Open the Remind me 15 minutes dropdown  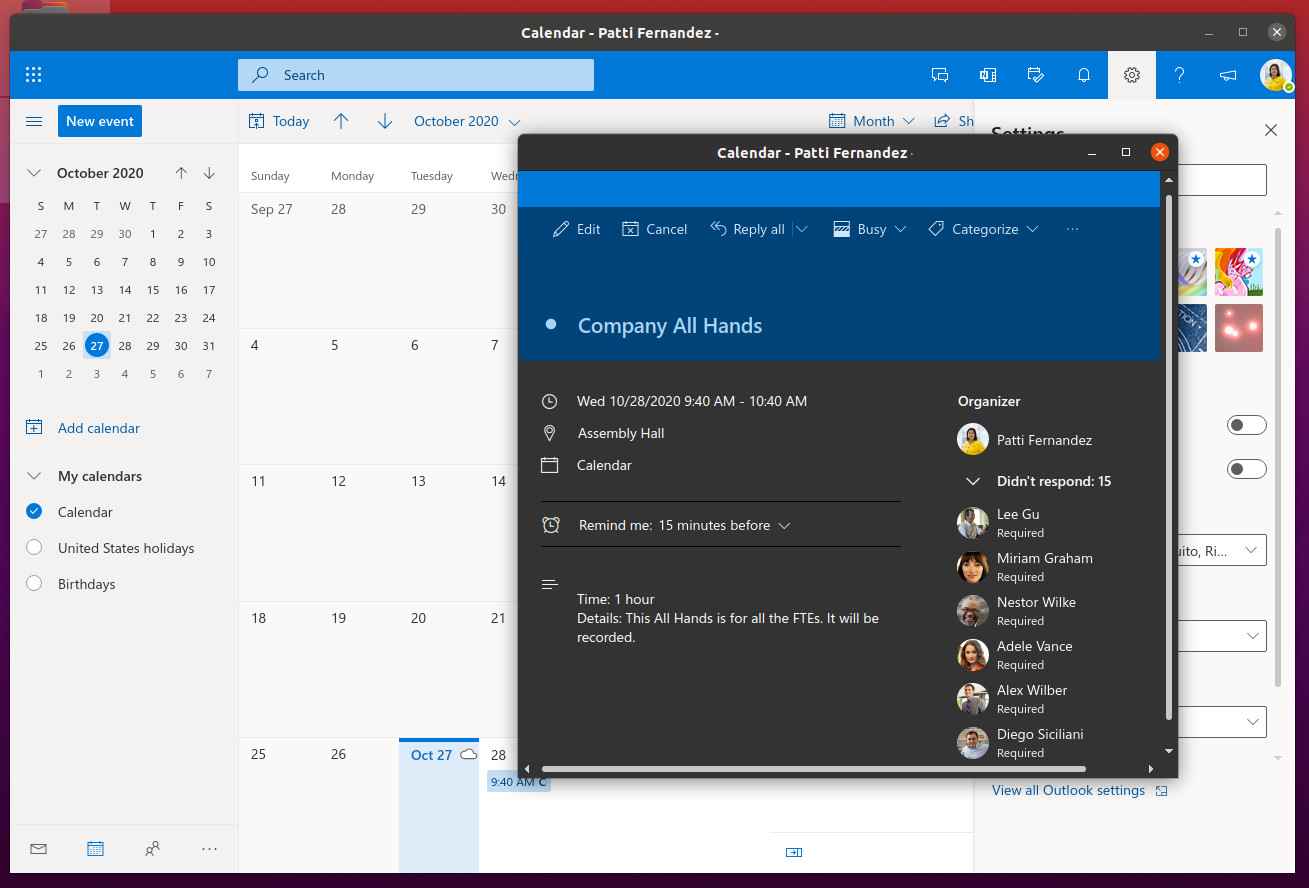pos(685,525)
